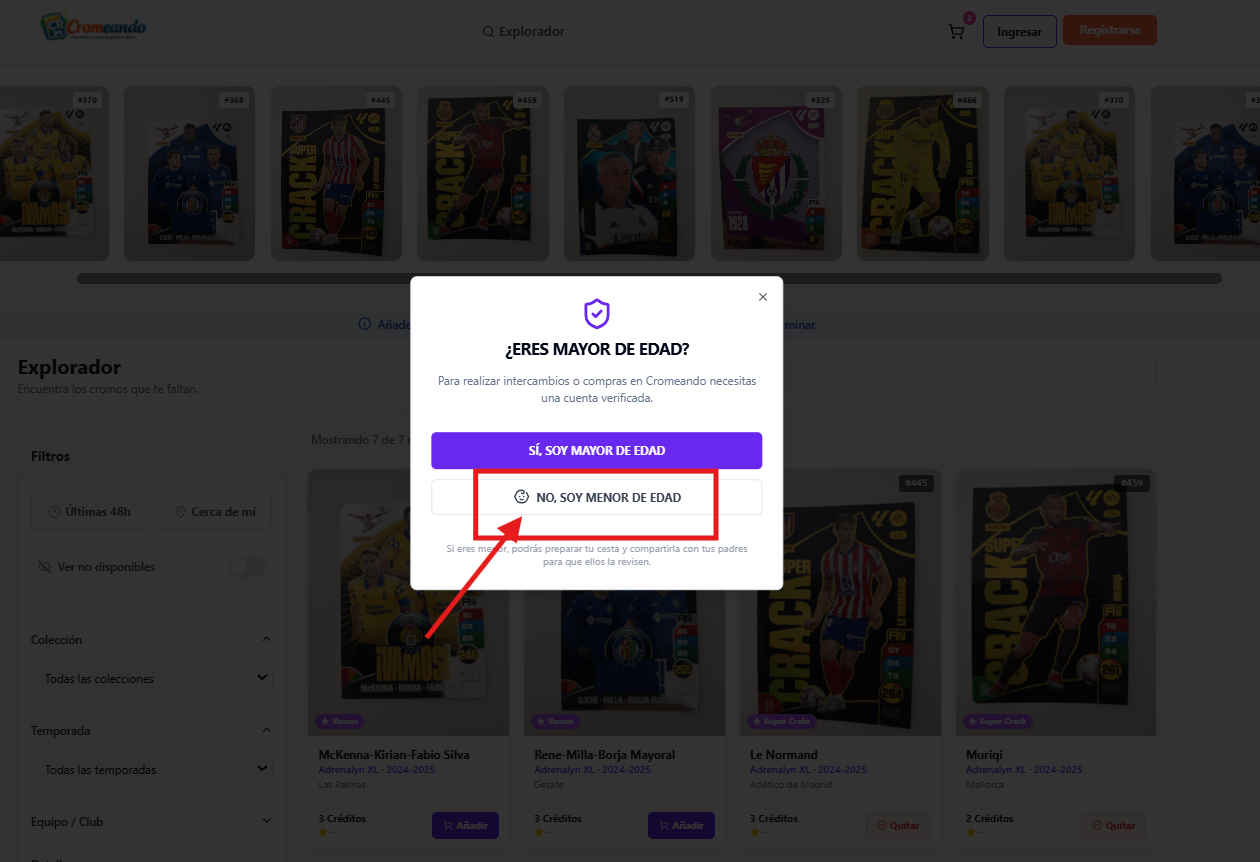
Task: Confirm Sí, soy mayor de edad
Action: point(596,450)
